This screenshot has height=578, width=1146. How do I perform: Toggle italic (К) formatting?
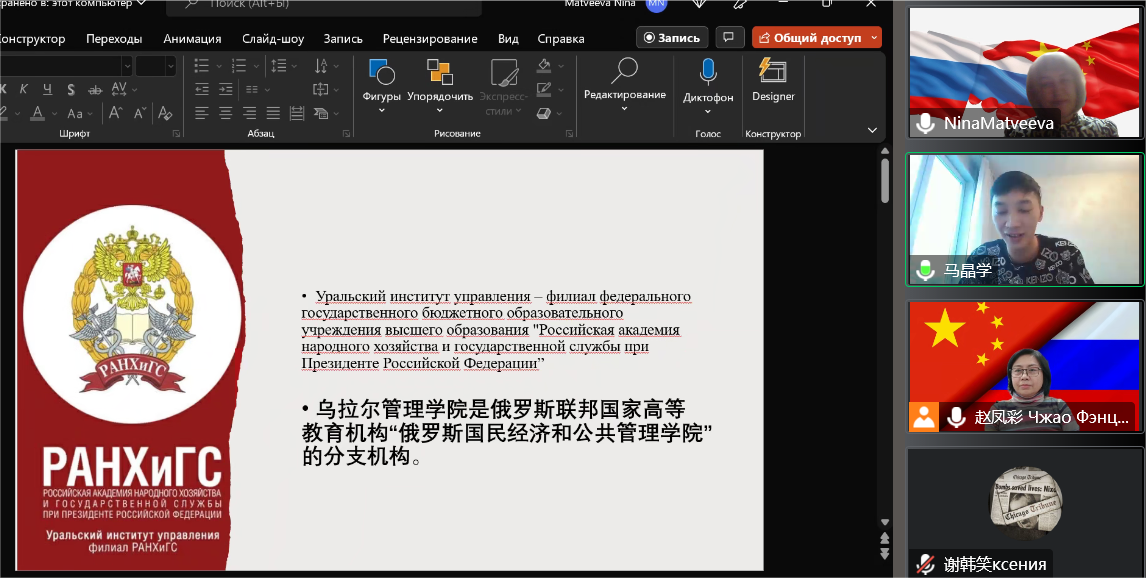(23, 89)
